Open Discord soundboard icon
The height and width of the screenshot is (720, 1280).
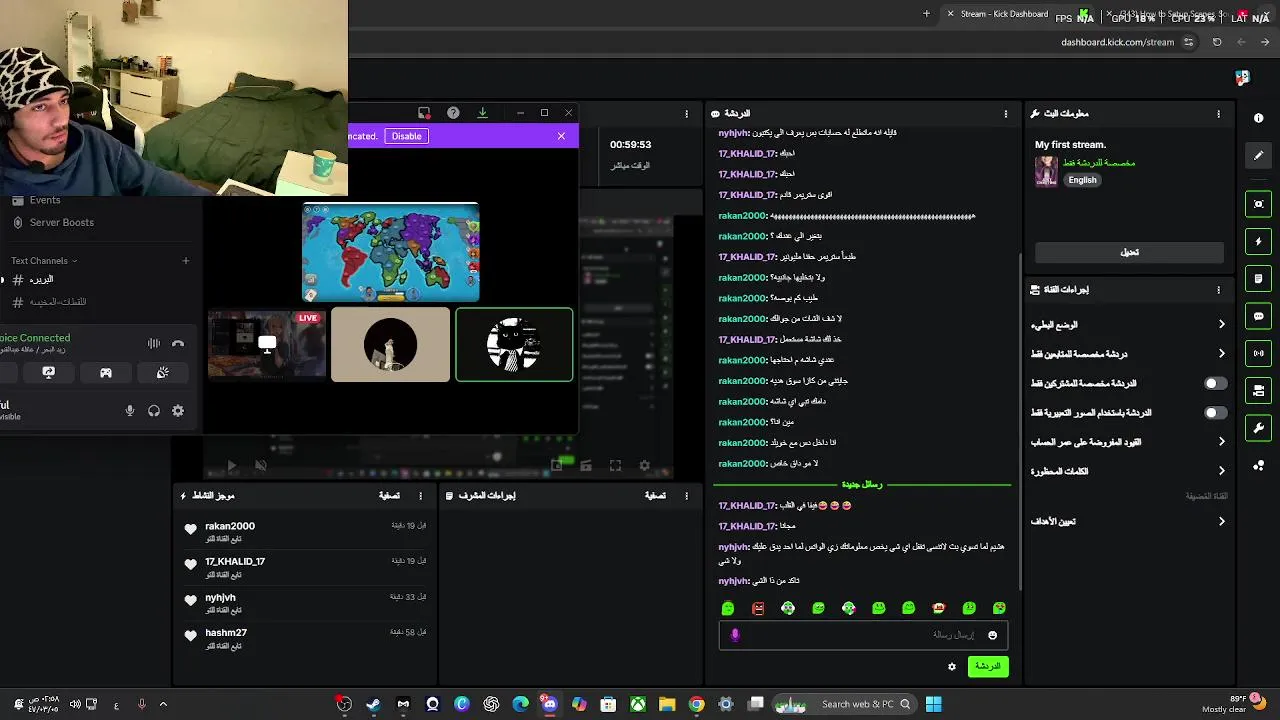[163, 373]
